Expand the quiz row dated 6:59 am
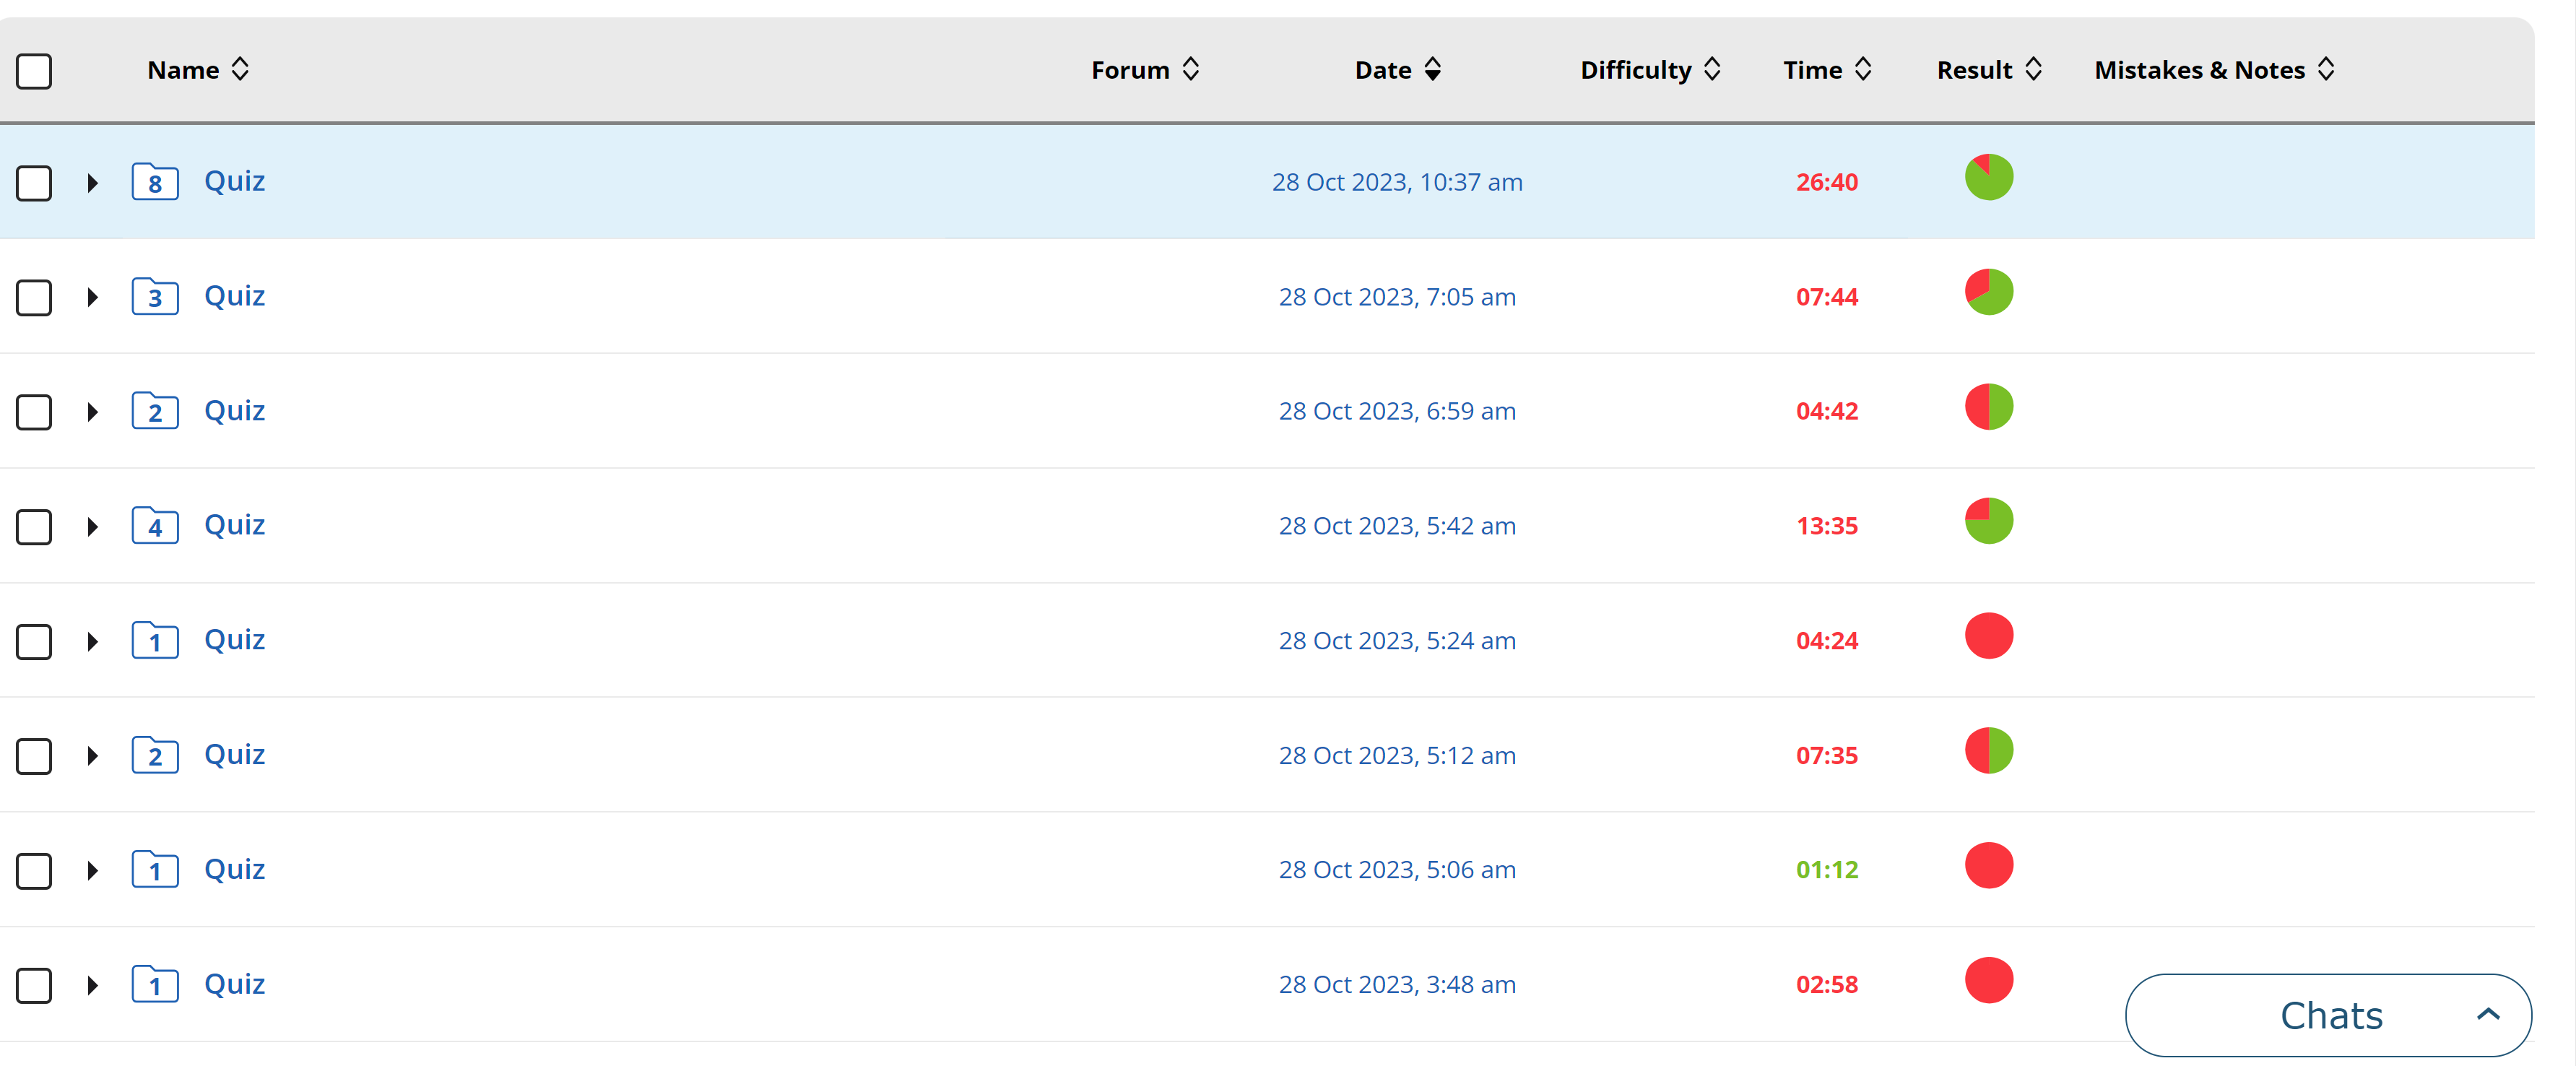The height and width of the screenshot is (1066, 2576). coord(92,412)
